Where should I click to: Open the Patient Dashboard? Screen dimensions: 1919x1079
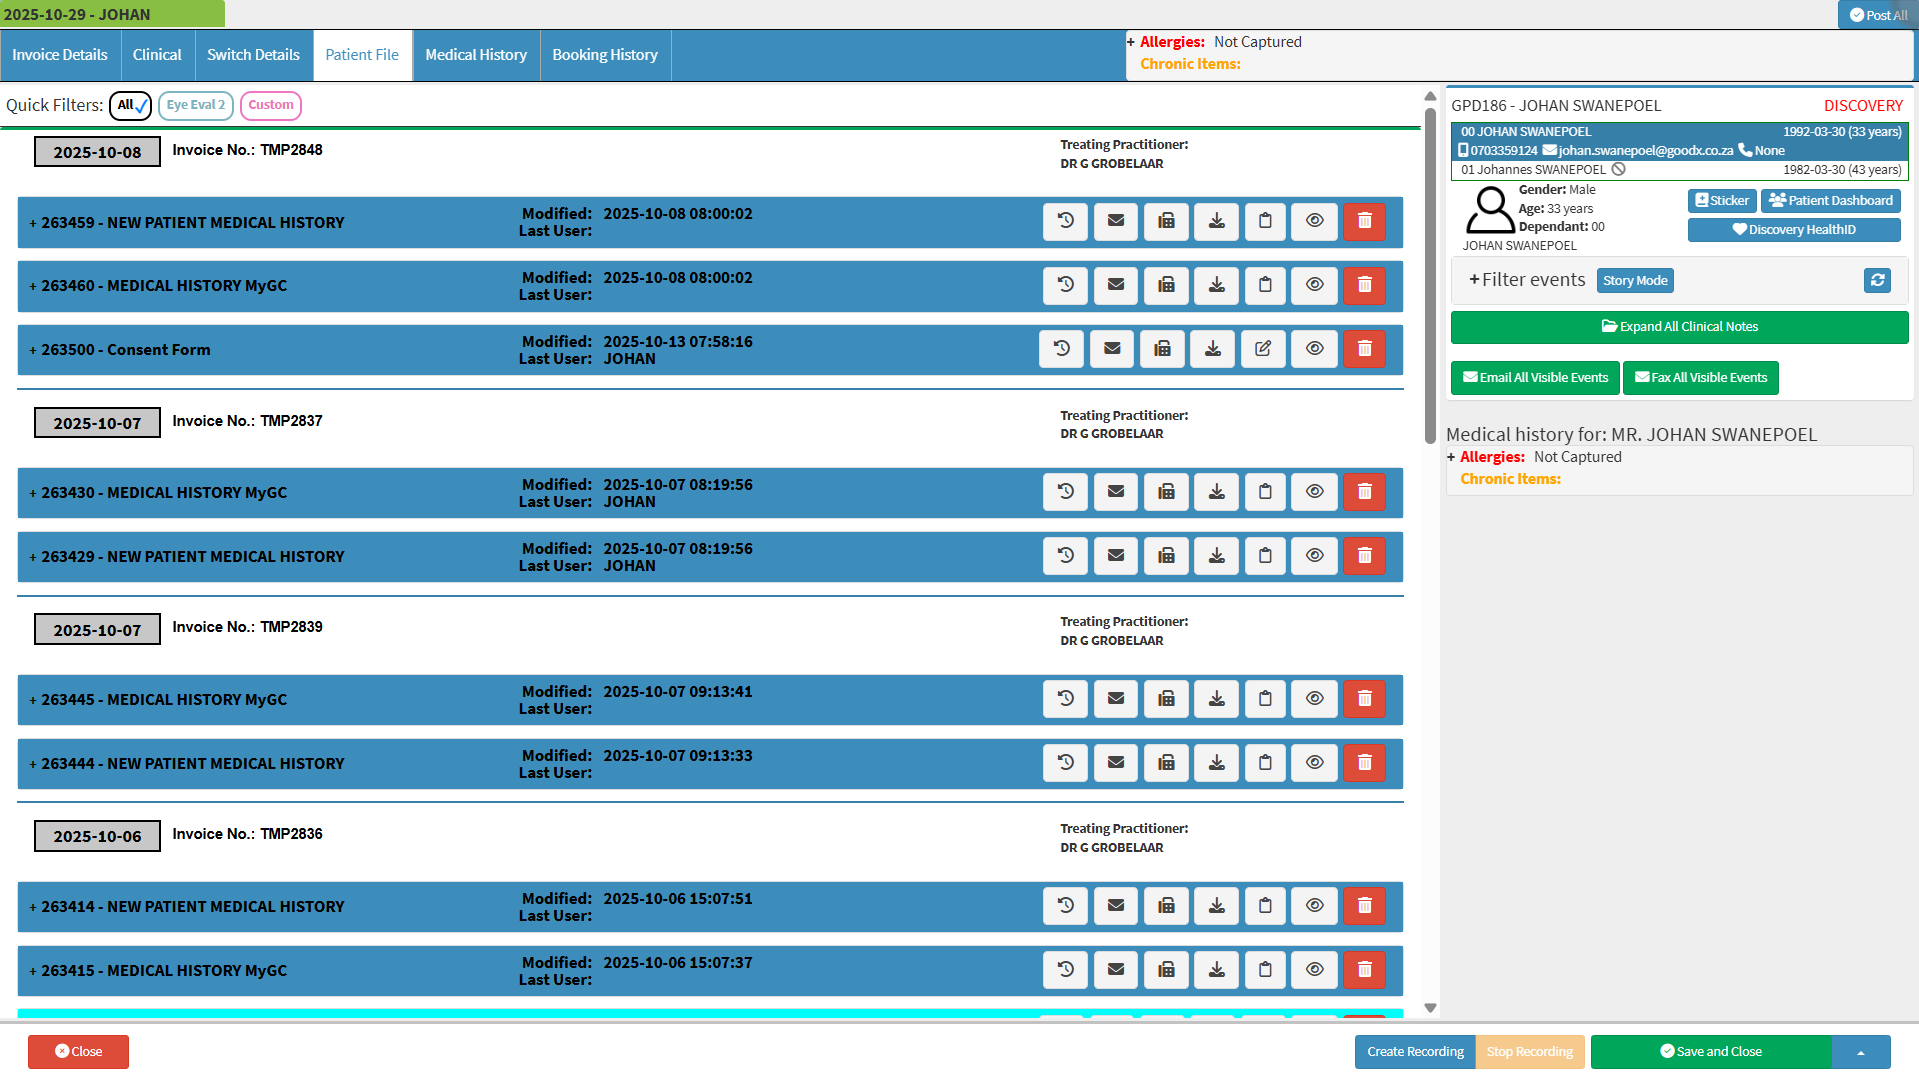1830,201
